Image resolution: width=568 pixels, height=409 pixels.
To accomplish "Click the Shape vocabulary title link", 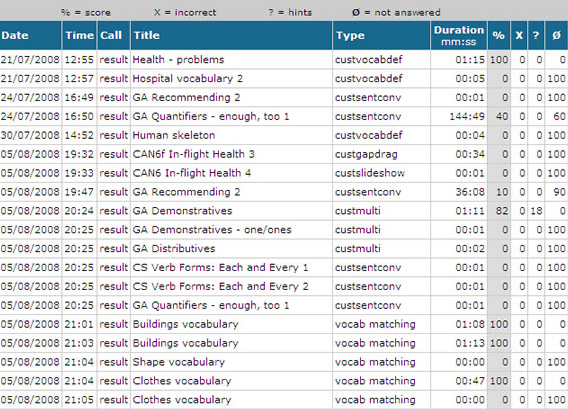I will 179,362.
